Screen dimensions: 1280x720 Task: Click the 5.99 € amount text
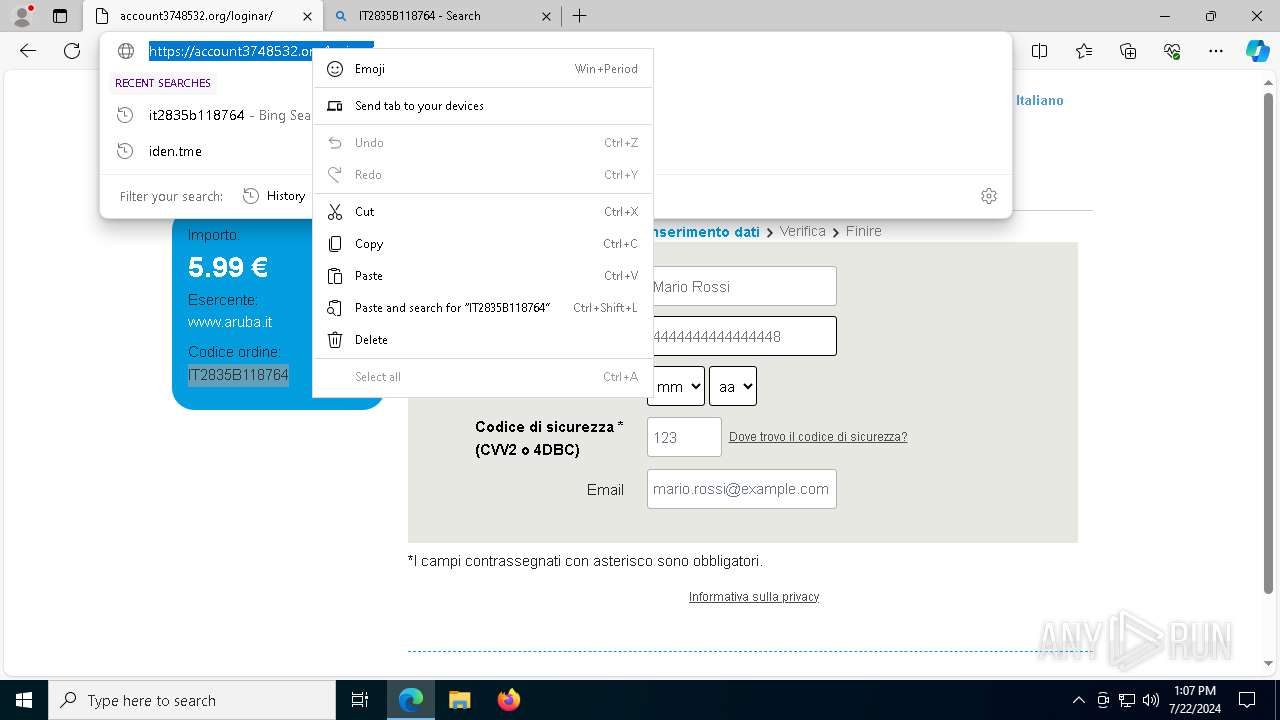point(228,267)
